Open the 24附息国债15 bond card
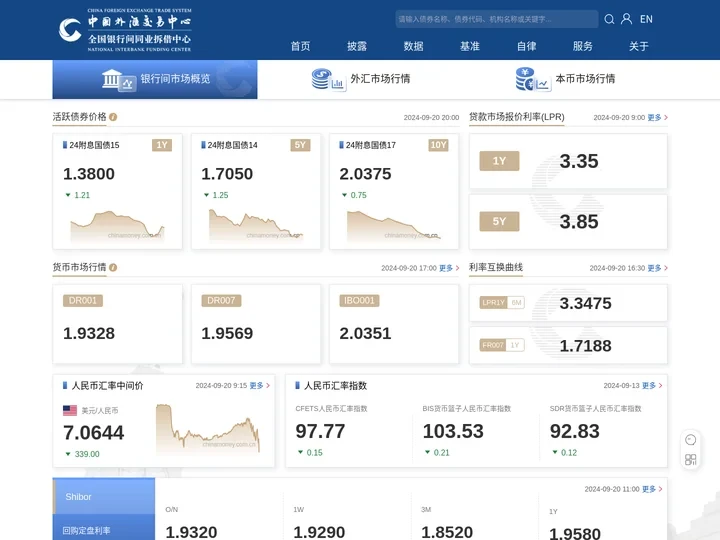This screenshot has height=540, width=720. pyautogui.click(x=118, y=191)
